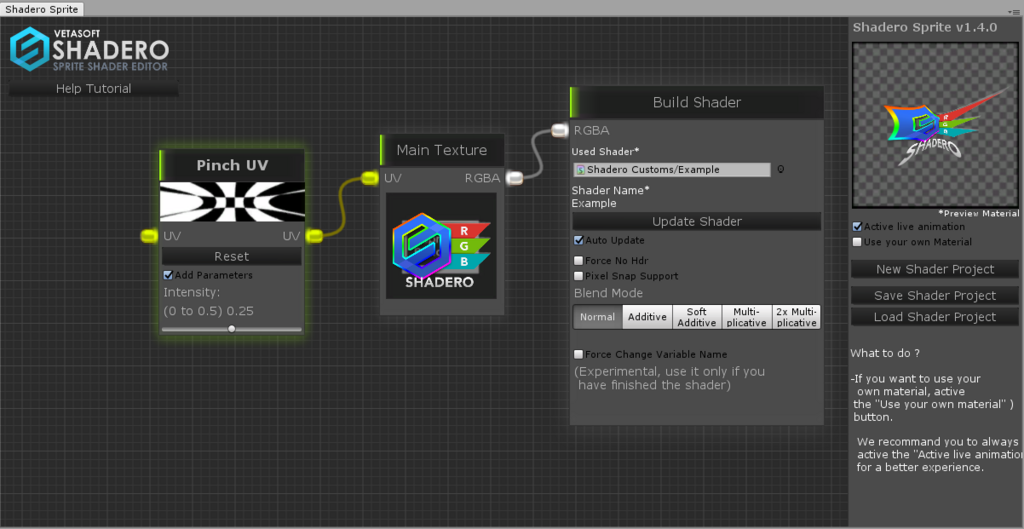
Task: Click the Used Shader field
Action: coord(672,169)
